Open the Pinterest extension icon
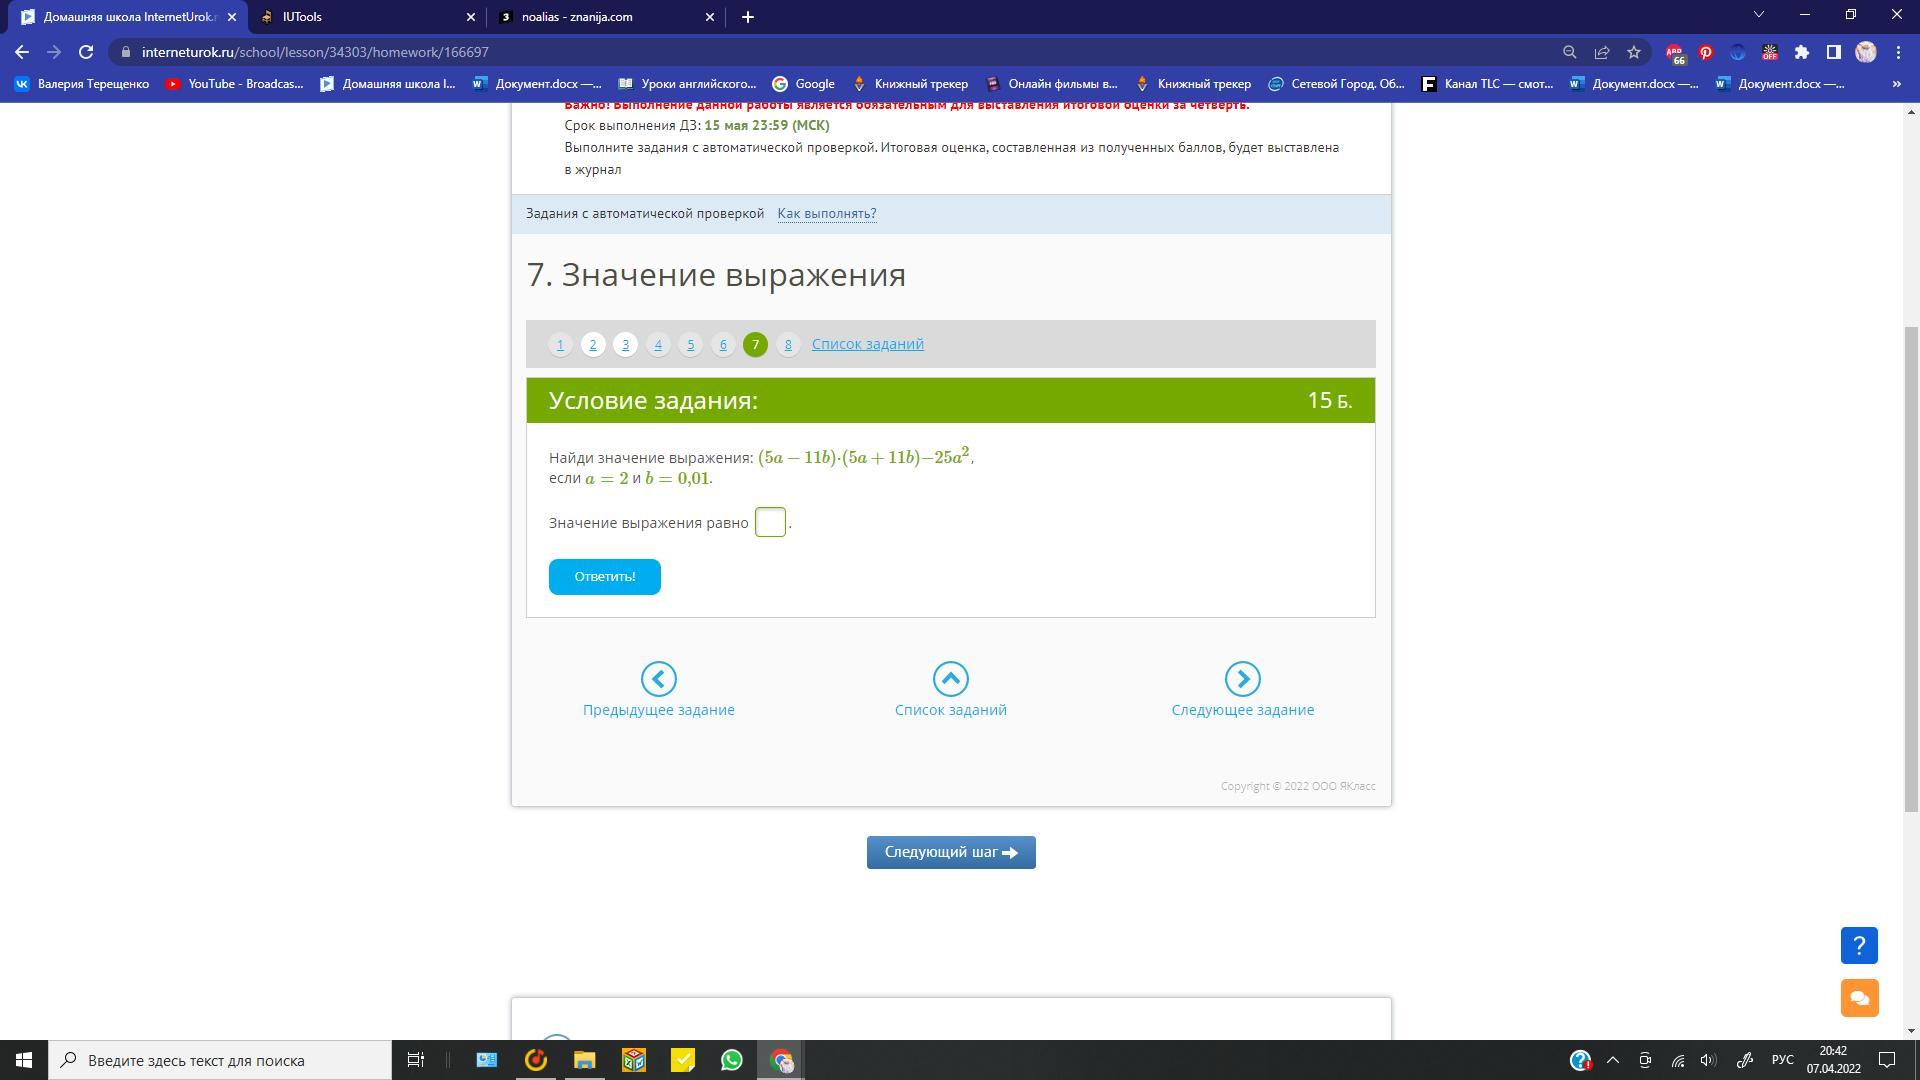 tap(1706, 52)
